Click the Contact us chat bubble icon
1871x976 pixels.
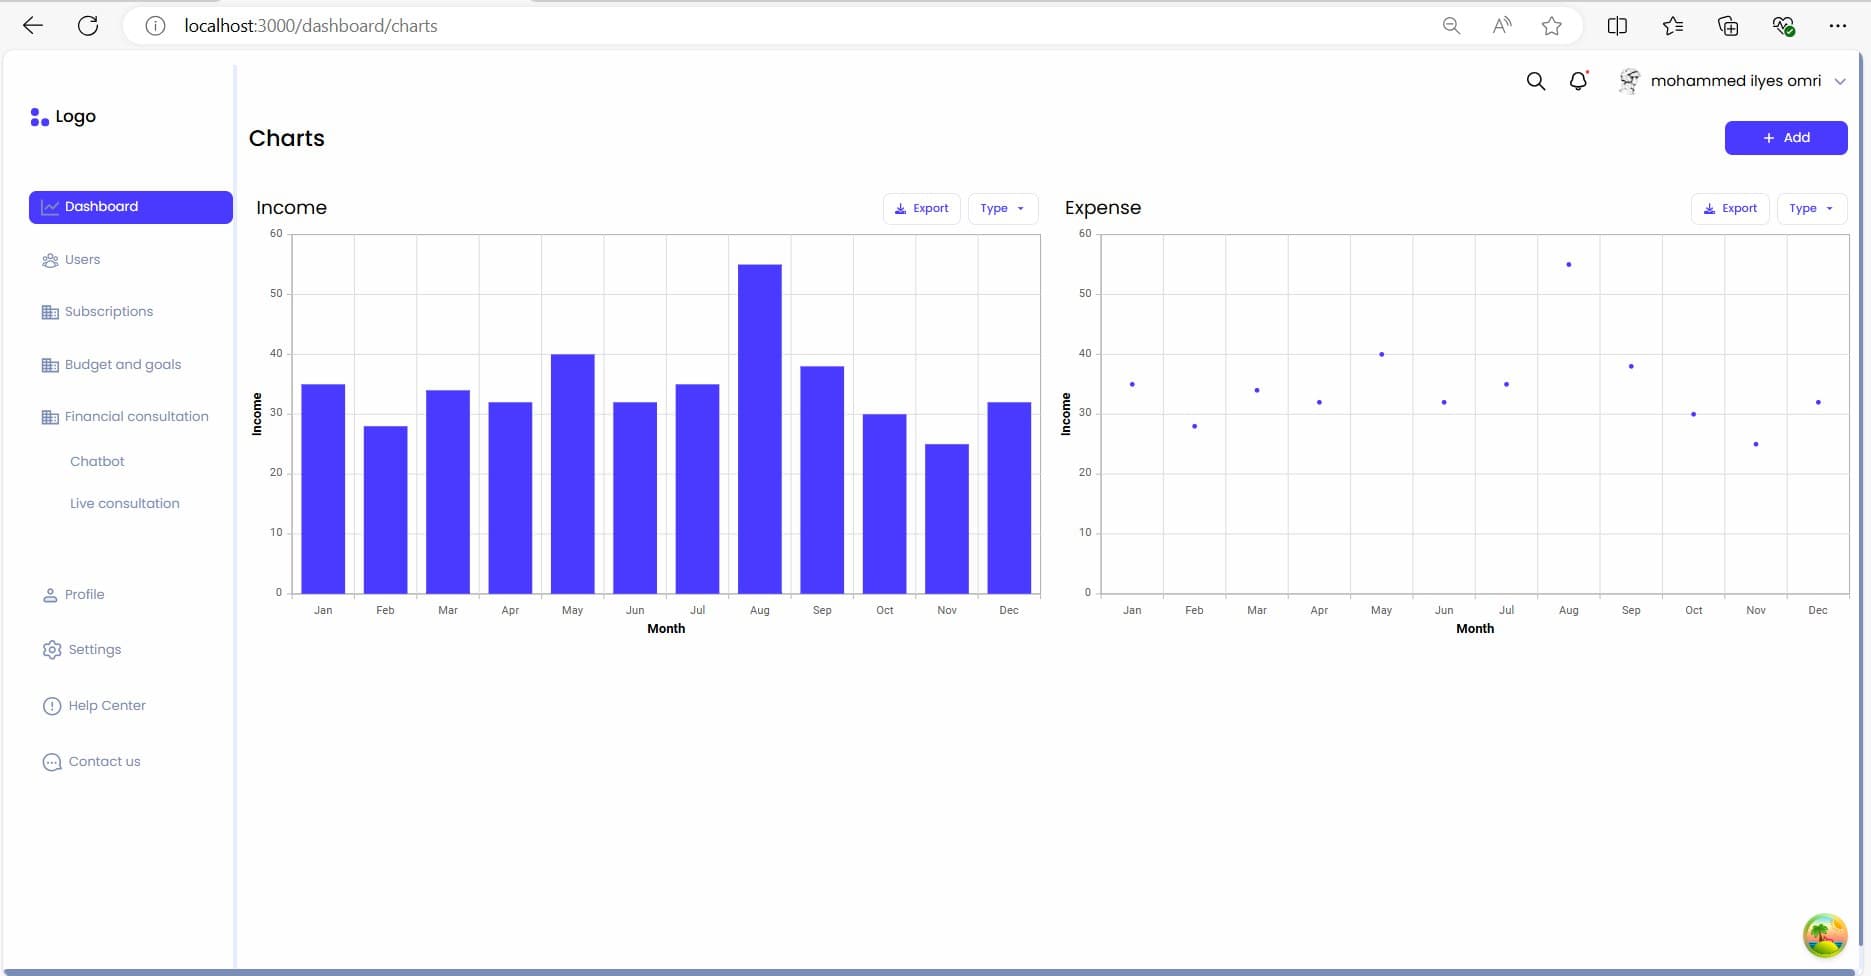click(x=52, y=762)
